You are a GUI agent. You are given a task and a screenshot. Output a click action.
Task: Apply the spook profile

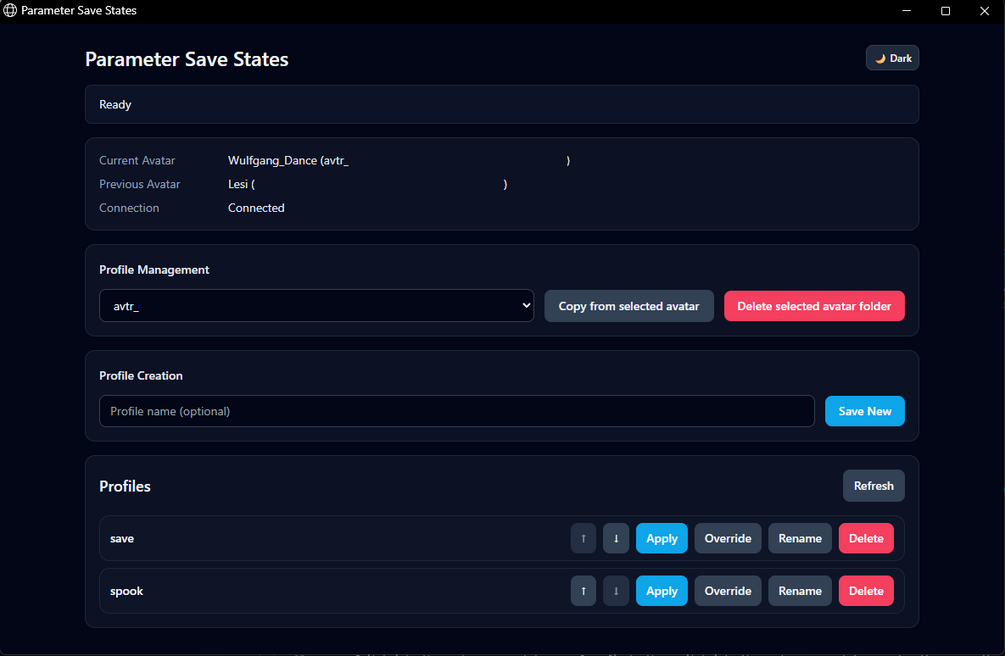click(x=661, y=591)
